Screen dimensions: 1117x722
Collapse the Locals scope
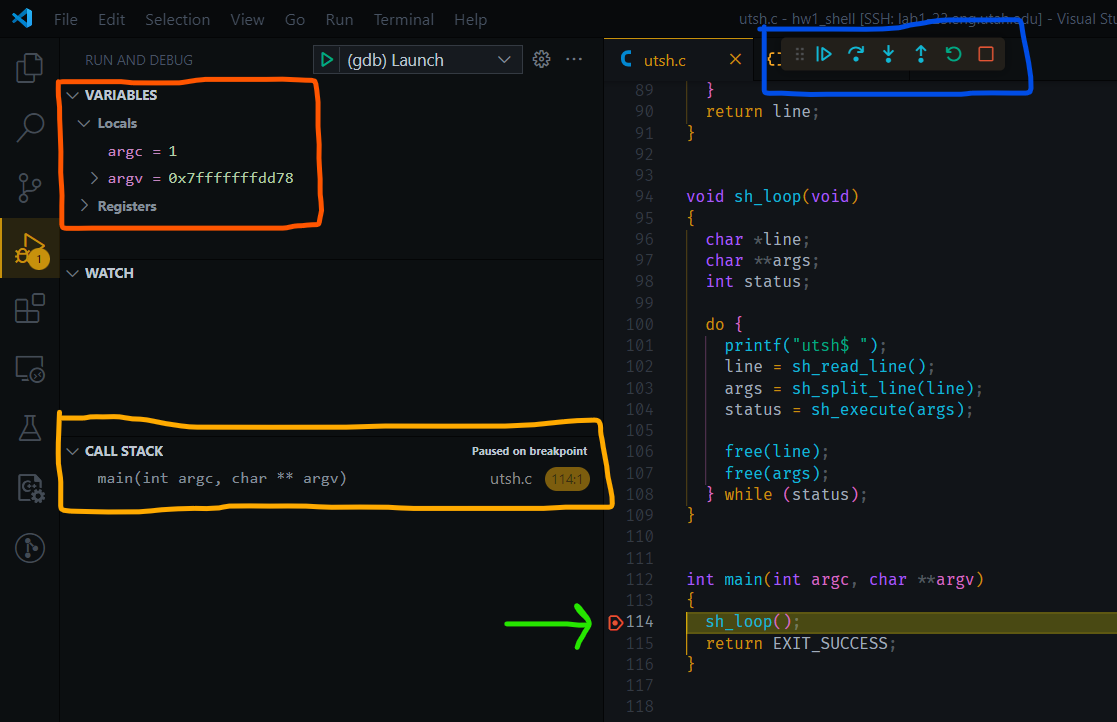point(84,123)
